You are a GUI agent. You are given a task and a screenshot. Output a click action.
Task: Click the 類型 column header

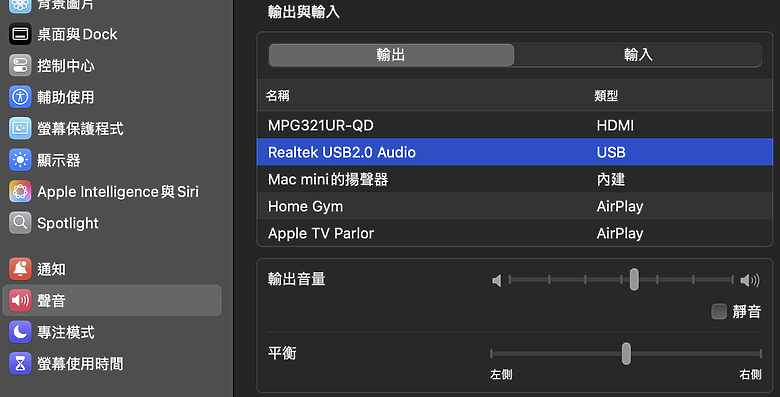(x=606, y=96)
